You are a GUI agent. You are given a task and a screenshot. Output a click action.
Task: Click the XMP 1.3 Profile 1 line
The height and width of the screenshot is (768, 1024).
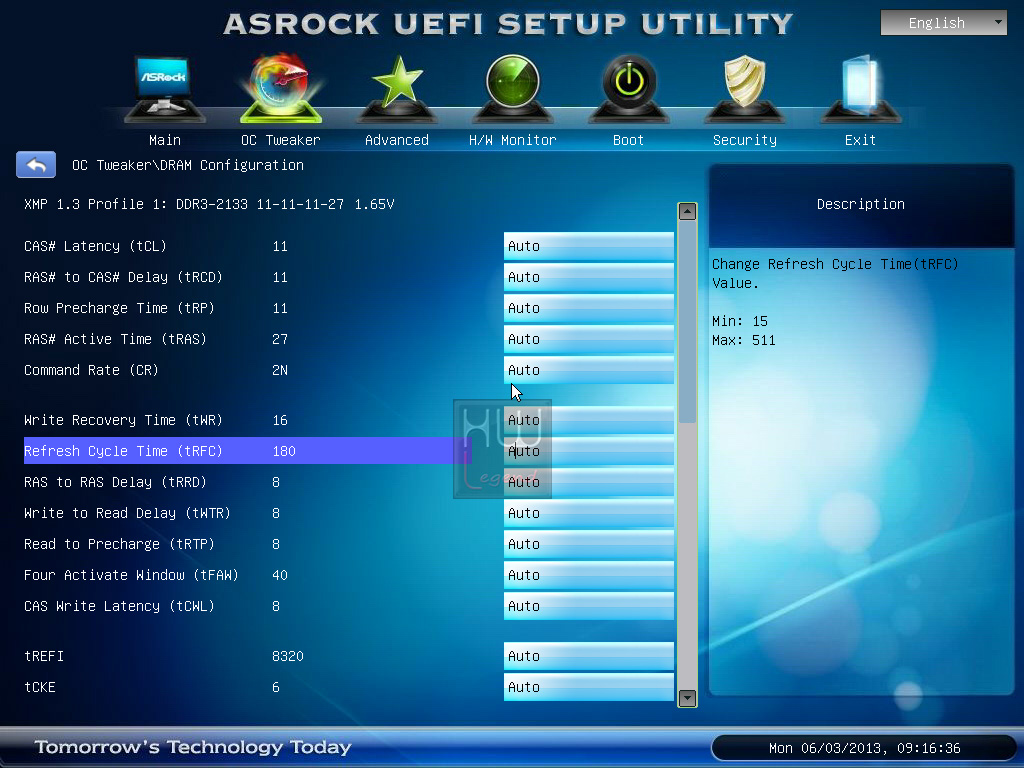(x=209, y=204)
